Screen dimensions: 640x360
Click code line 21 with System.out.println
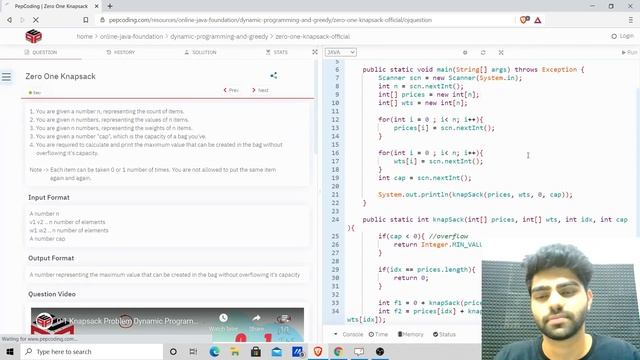[475, 195]
